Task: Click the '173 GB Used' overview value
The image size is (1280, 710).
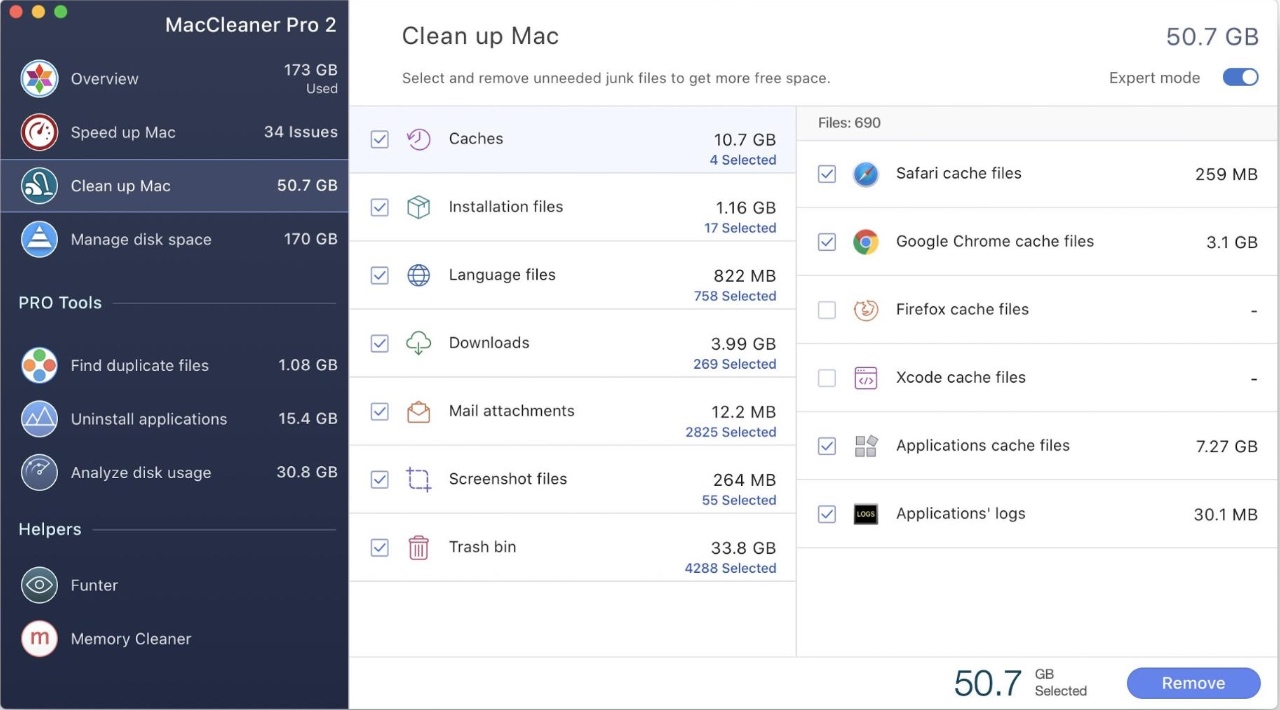Action: pyautogui.click(x=310, y=78)
